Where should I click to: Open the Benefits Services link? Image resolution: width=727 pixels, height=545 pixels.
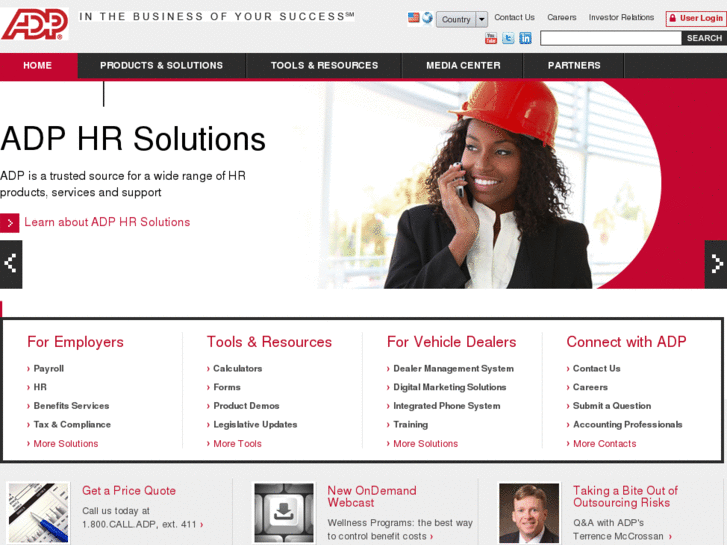coord(71,405)
